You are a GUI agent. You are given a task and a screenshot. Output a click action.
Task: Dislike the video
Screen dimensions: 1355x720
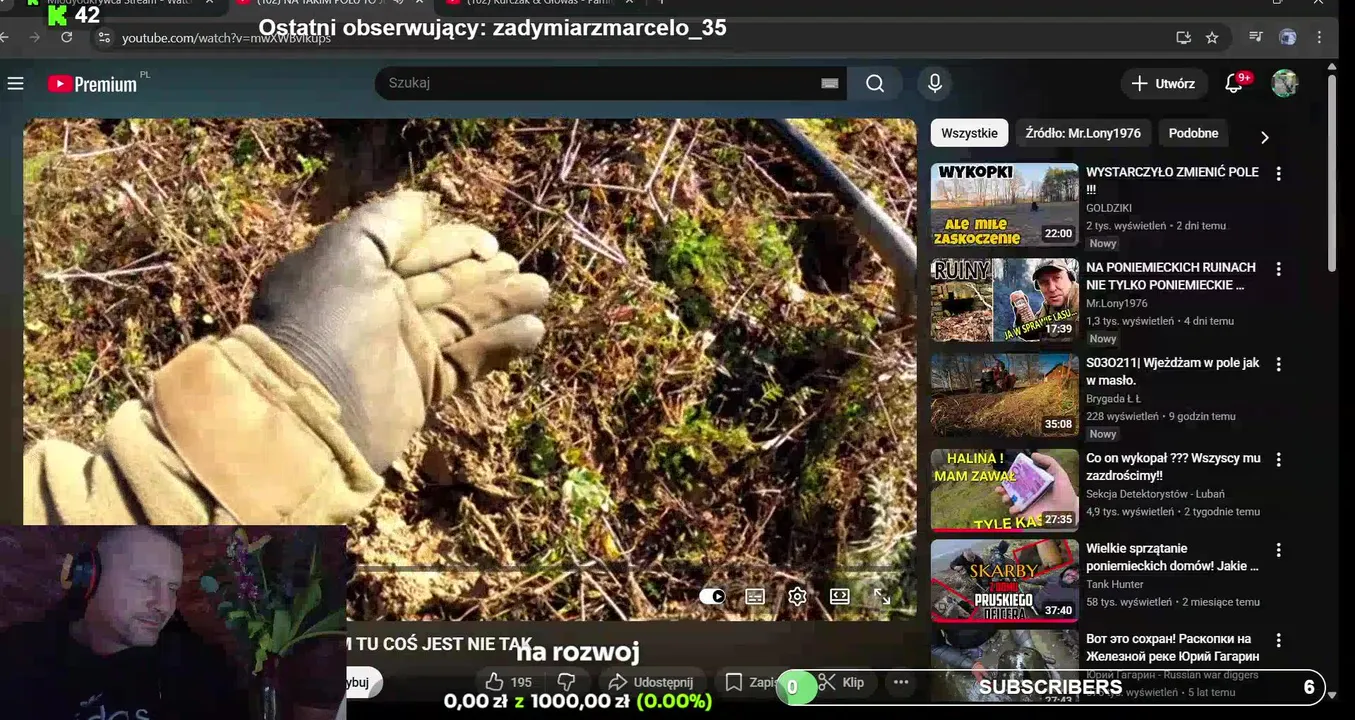pos(566,682)
